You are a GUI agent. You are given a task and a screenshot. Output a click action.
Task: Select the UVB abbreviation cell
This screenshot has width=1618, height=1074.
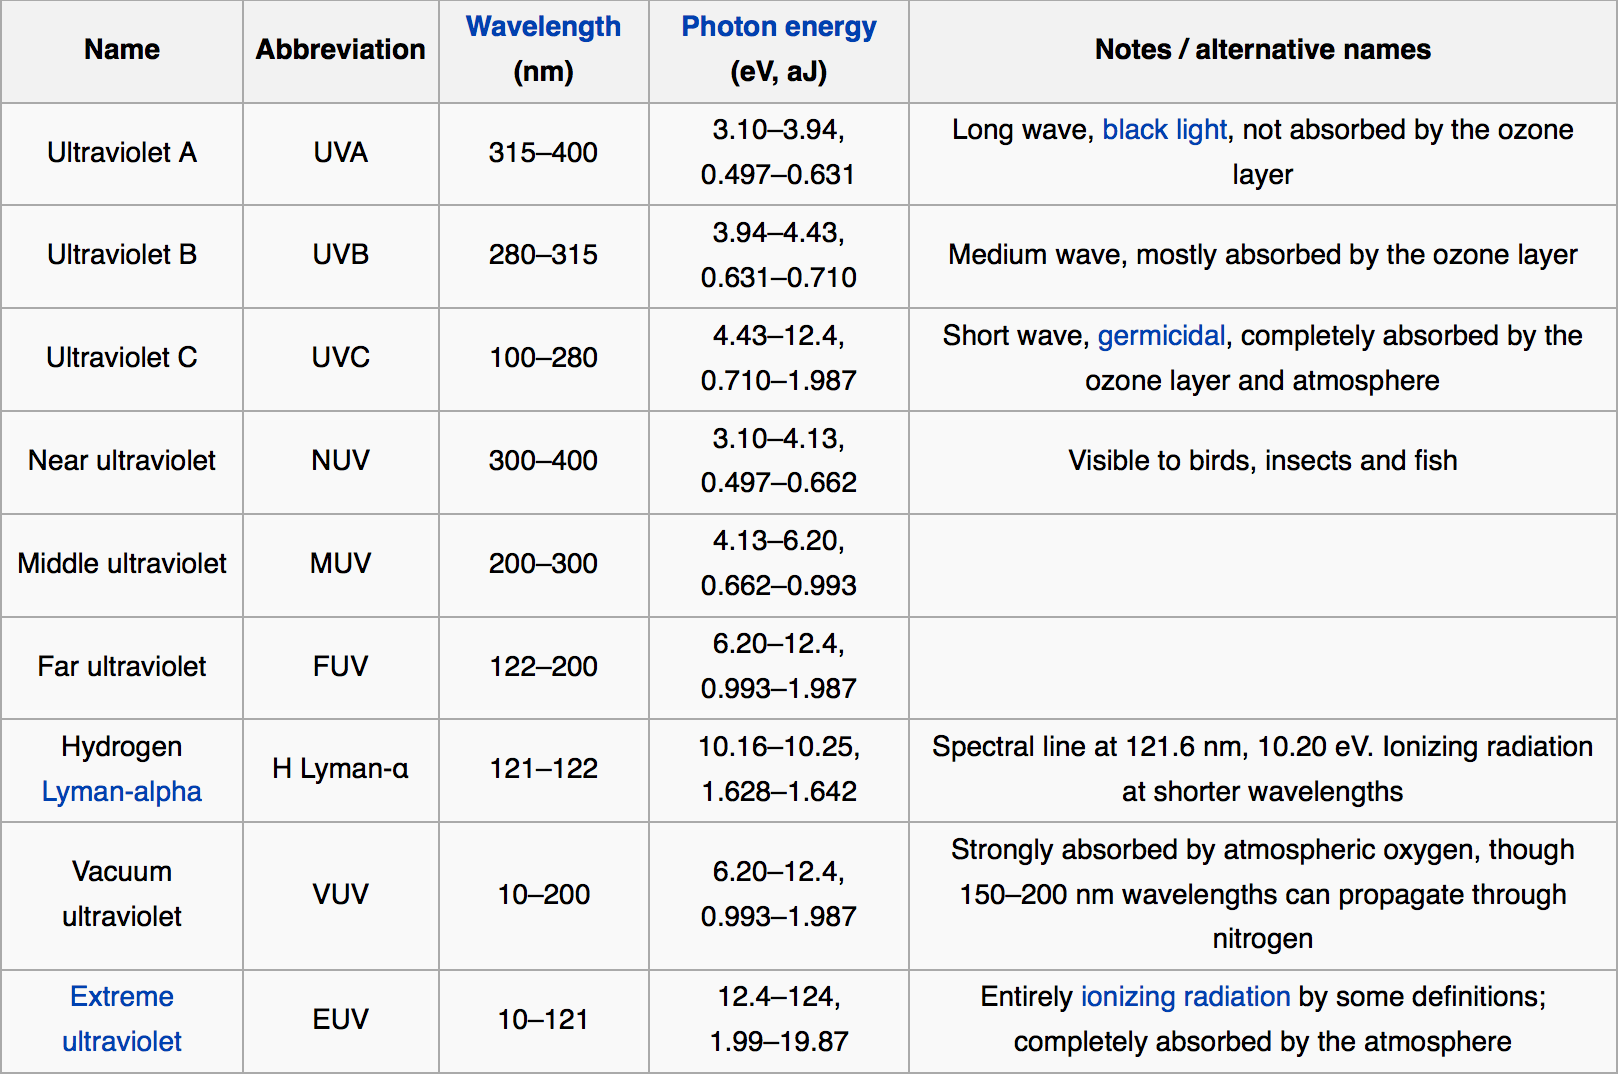[341, 257]
